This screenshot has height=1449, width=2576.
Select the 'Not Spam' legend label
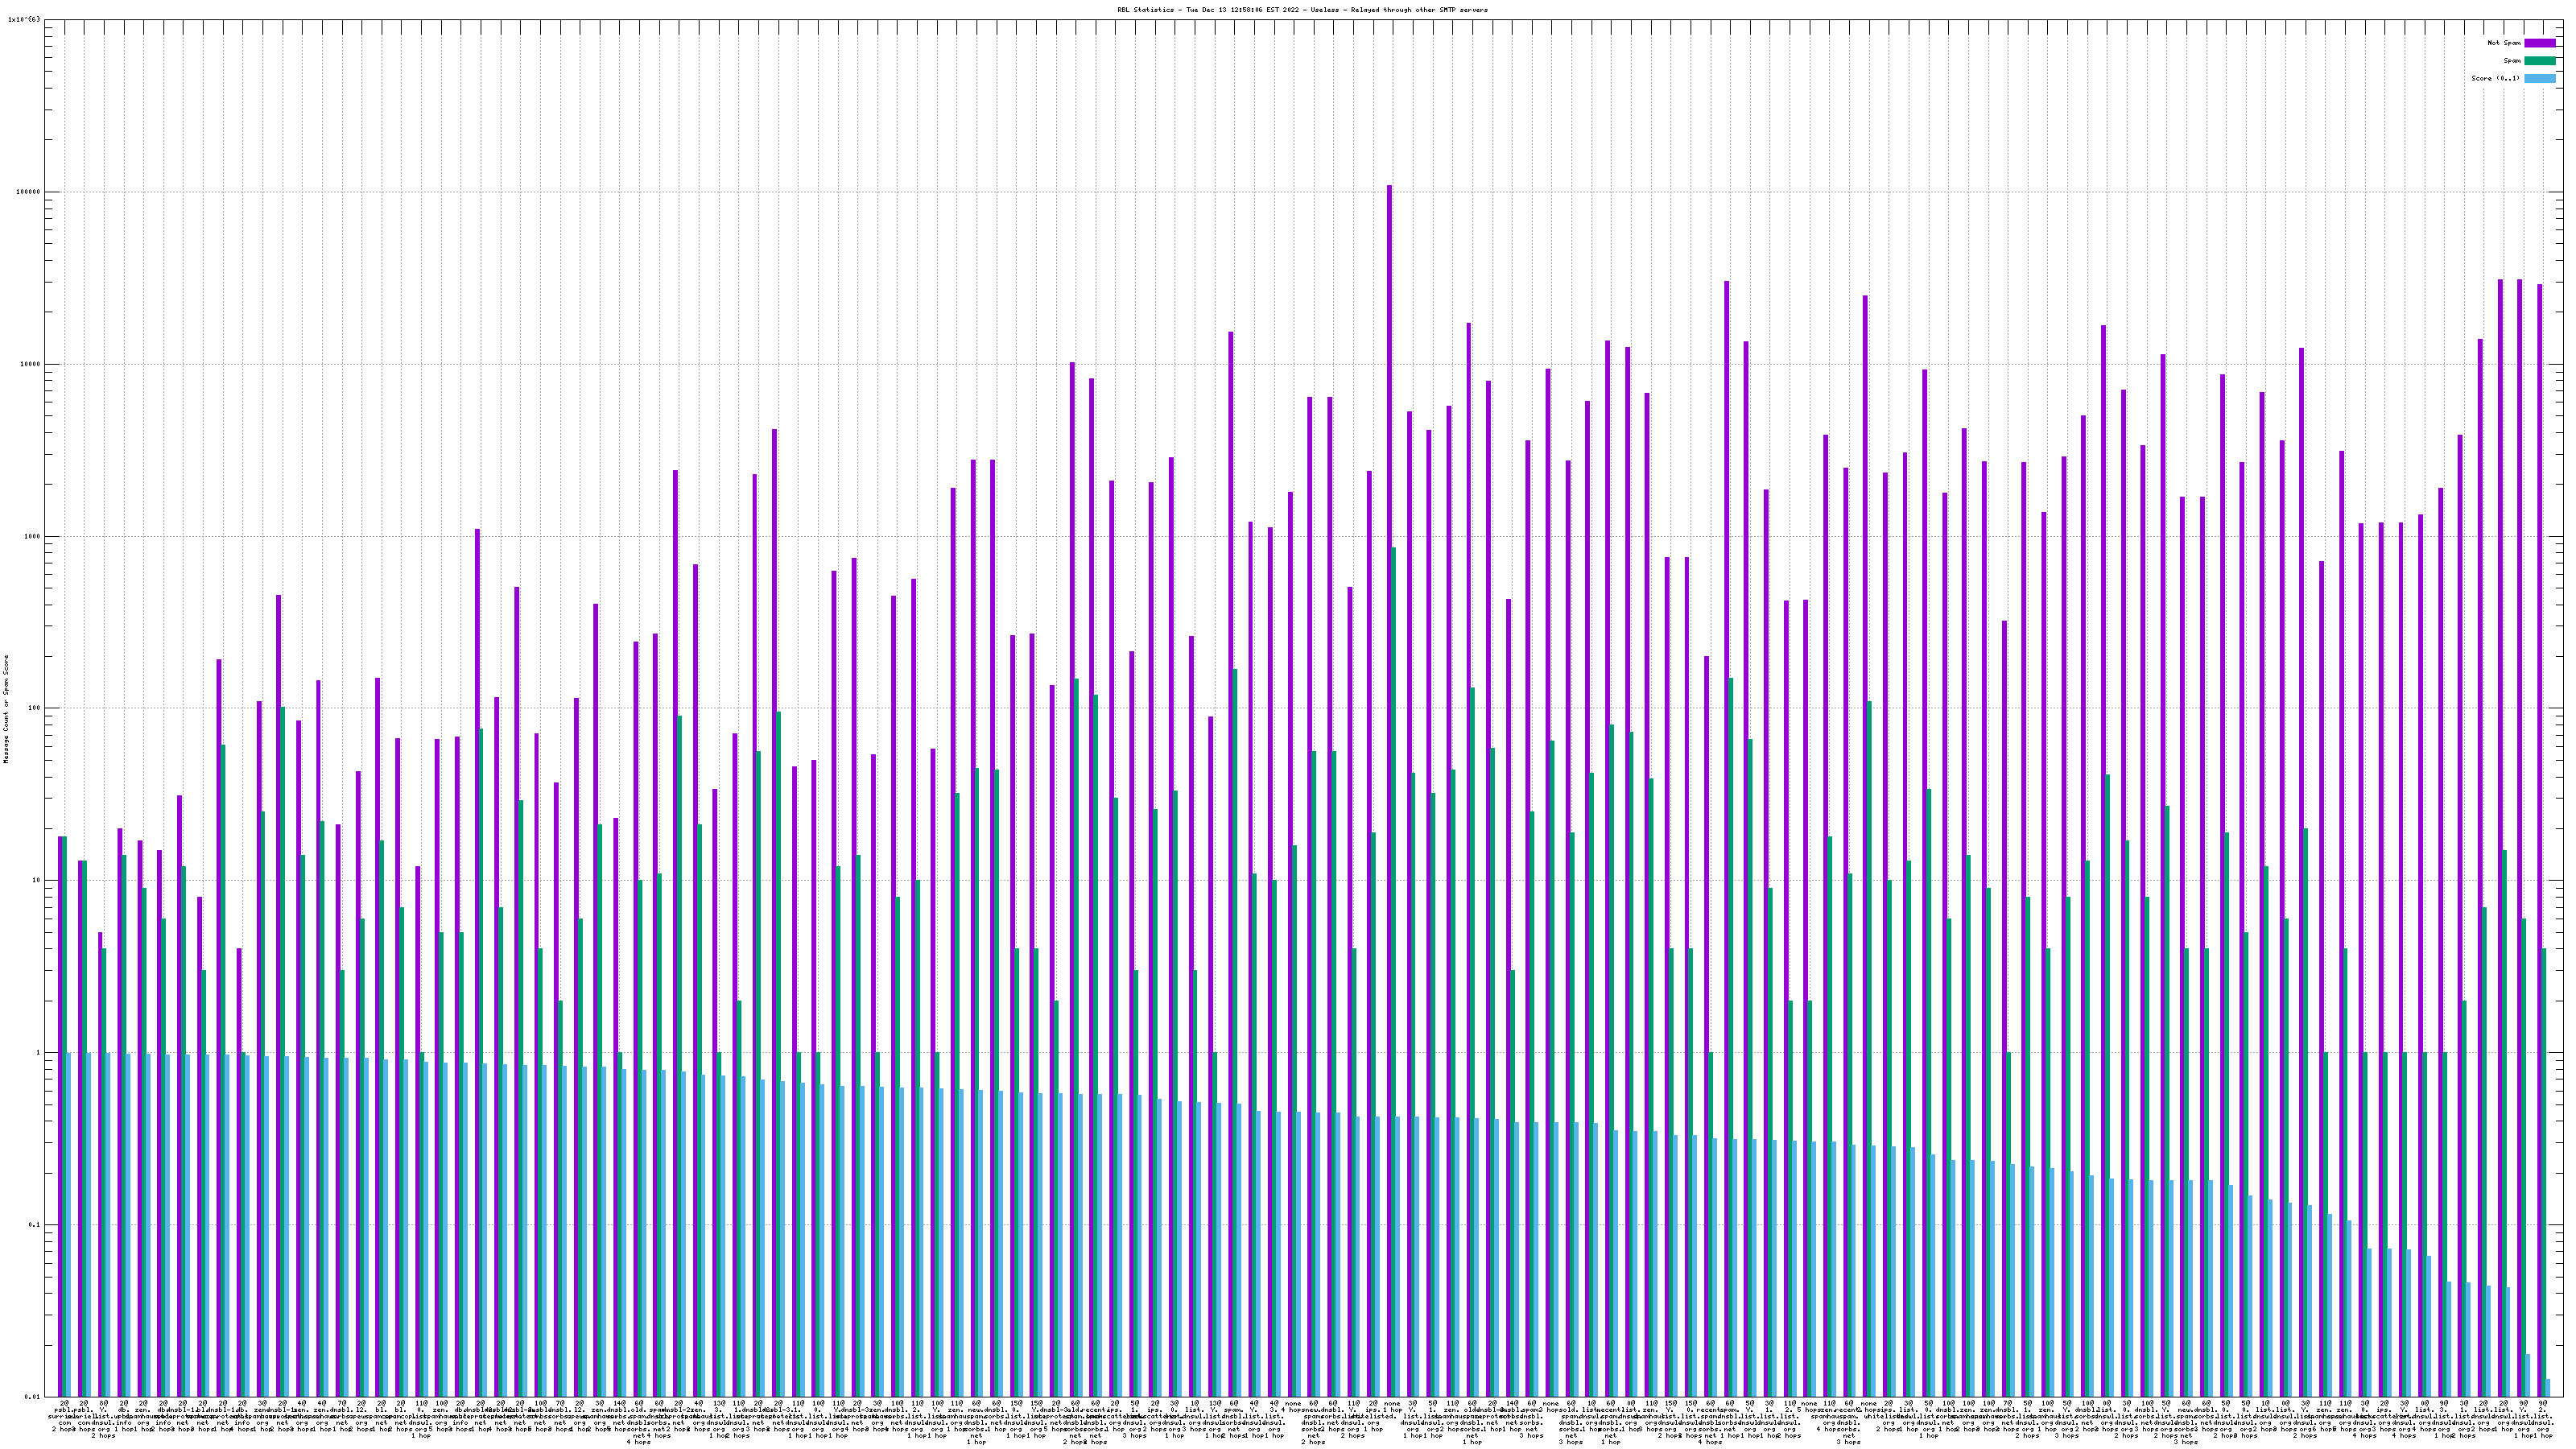coord(2504,43)
